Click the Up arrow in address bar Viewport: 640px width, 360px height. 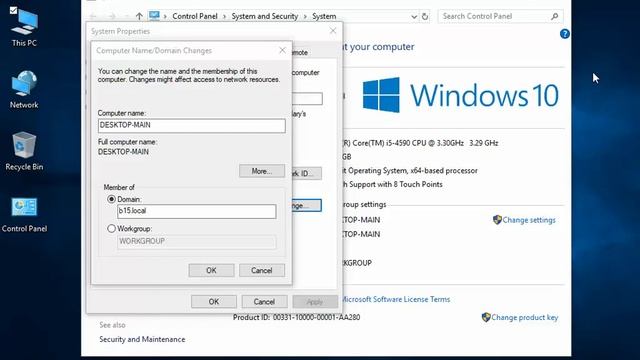[139, 16]
